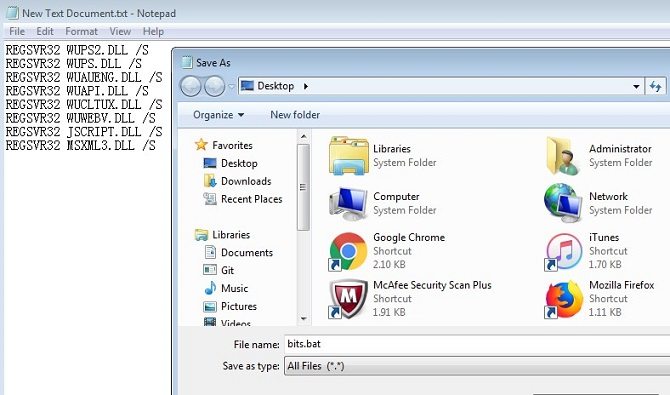This screenshot has width=670, height=395.
Task: Click the Favorites star icon
Action: [x=201, y=145]
